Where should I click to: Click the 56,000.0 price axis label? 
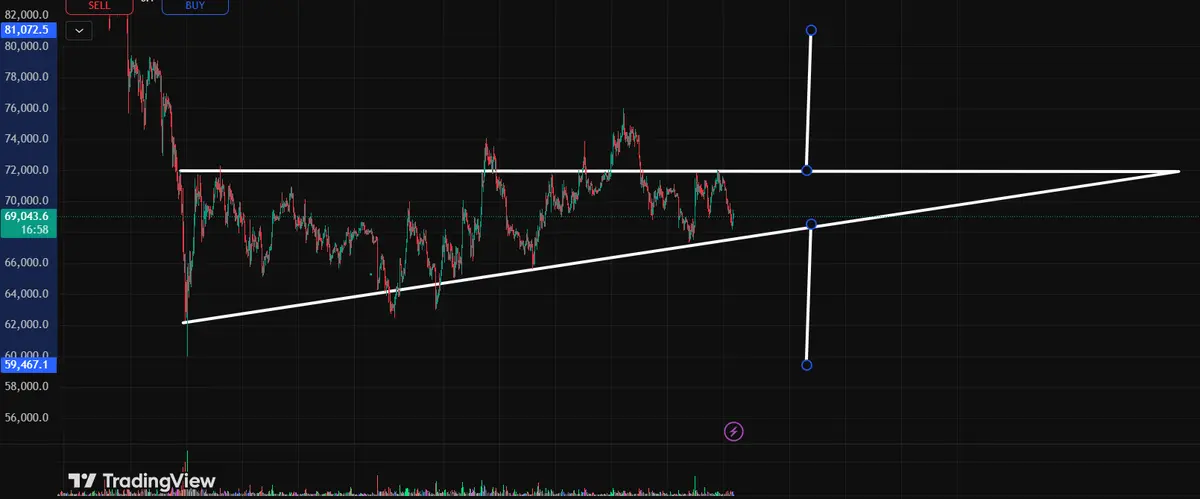click(x=27, y=418)
